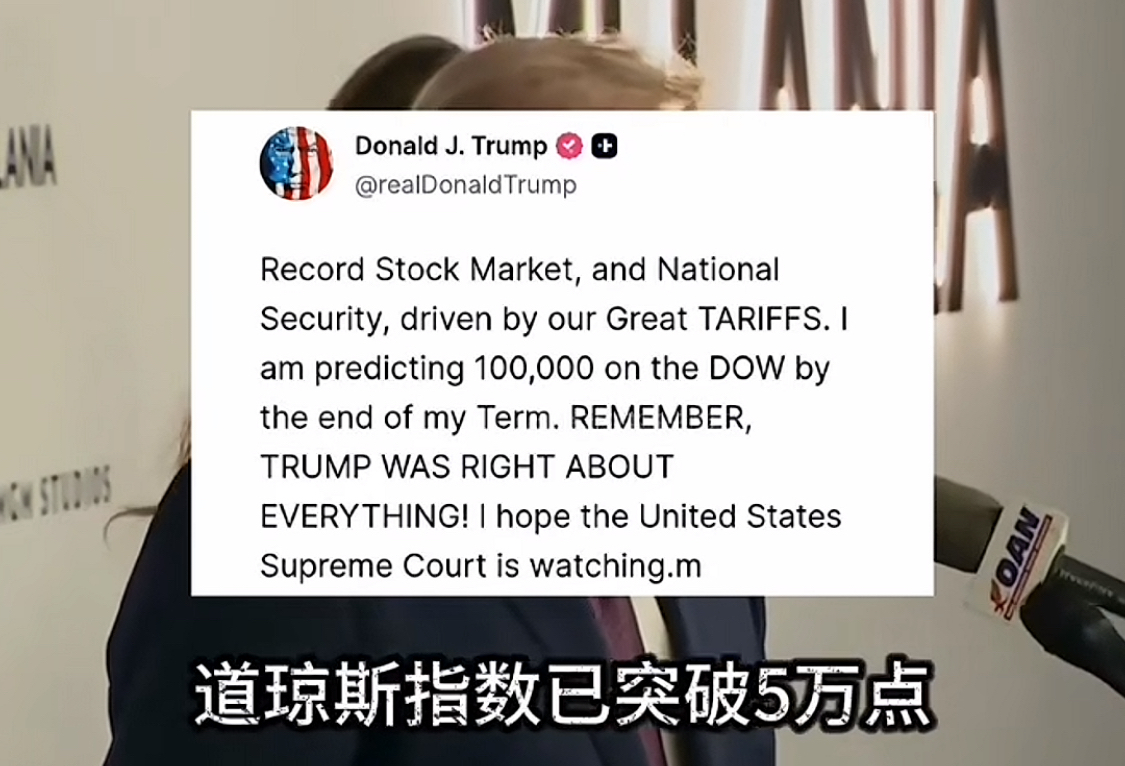
Task: Click the black plus badge beside the name
Action: click(x=604, y=146)
